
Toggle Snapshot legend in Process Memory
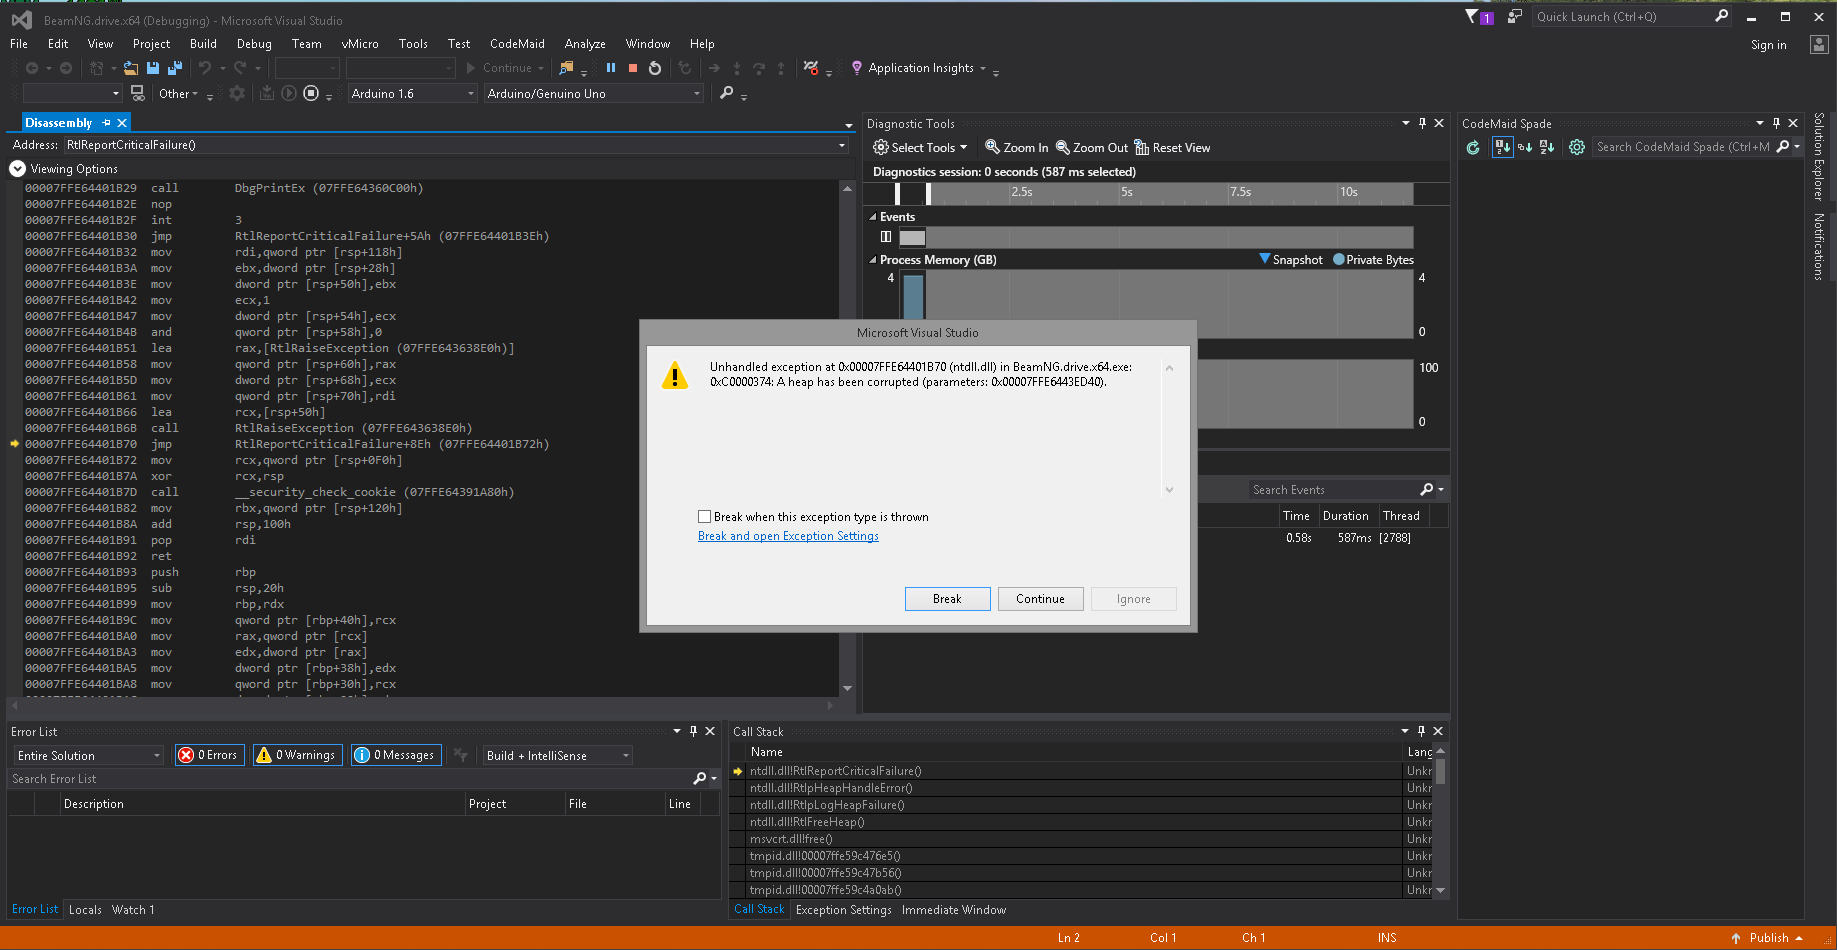[1291, 259]
